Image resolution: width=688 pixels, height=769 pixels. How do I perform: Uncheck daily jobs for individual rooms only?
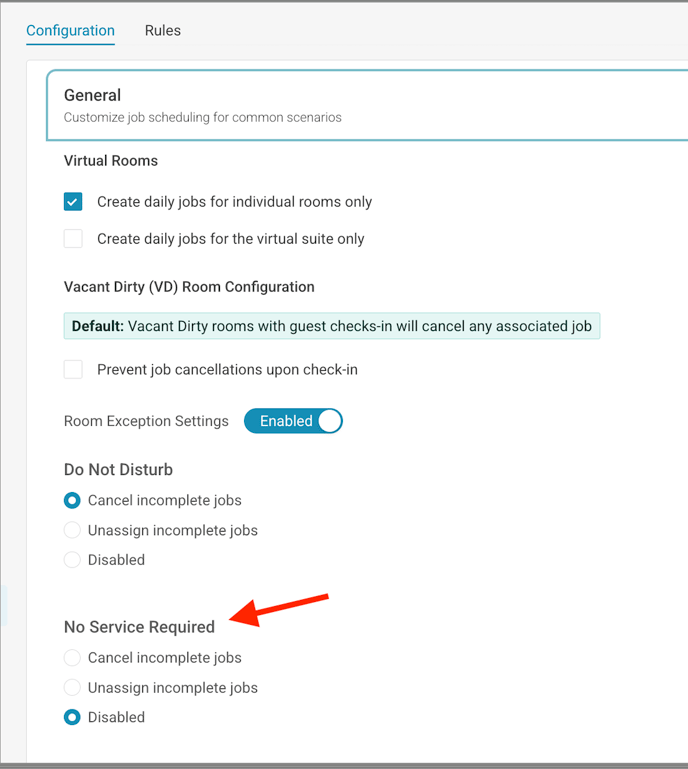click(x=73, y=202)
